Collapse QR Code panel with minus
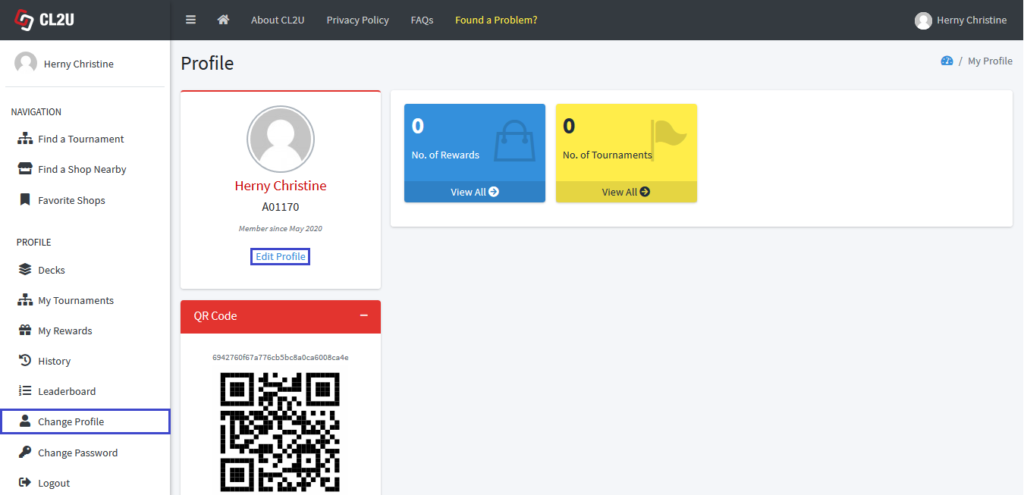1024x495 pixels. 364,316
